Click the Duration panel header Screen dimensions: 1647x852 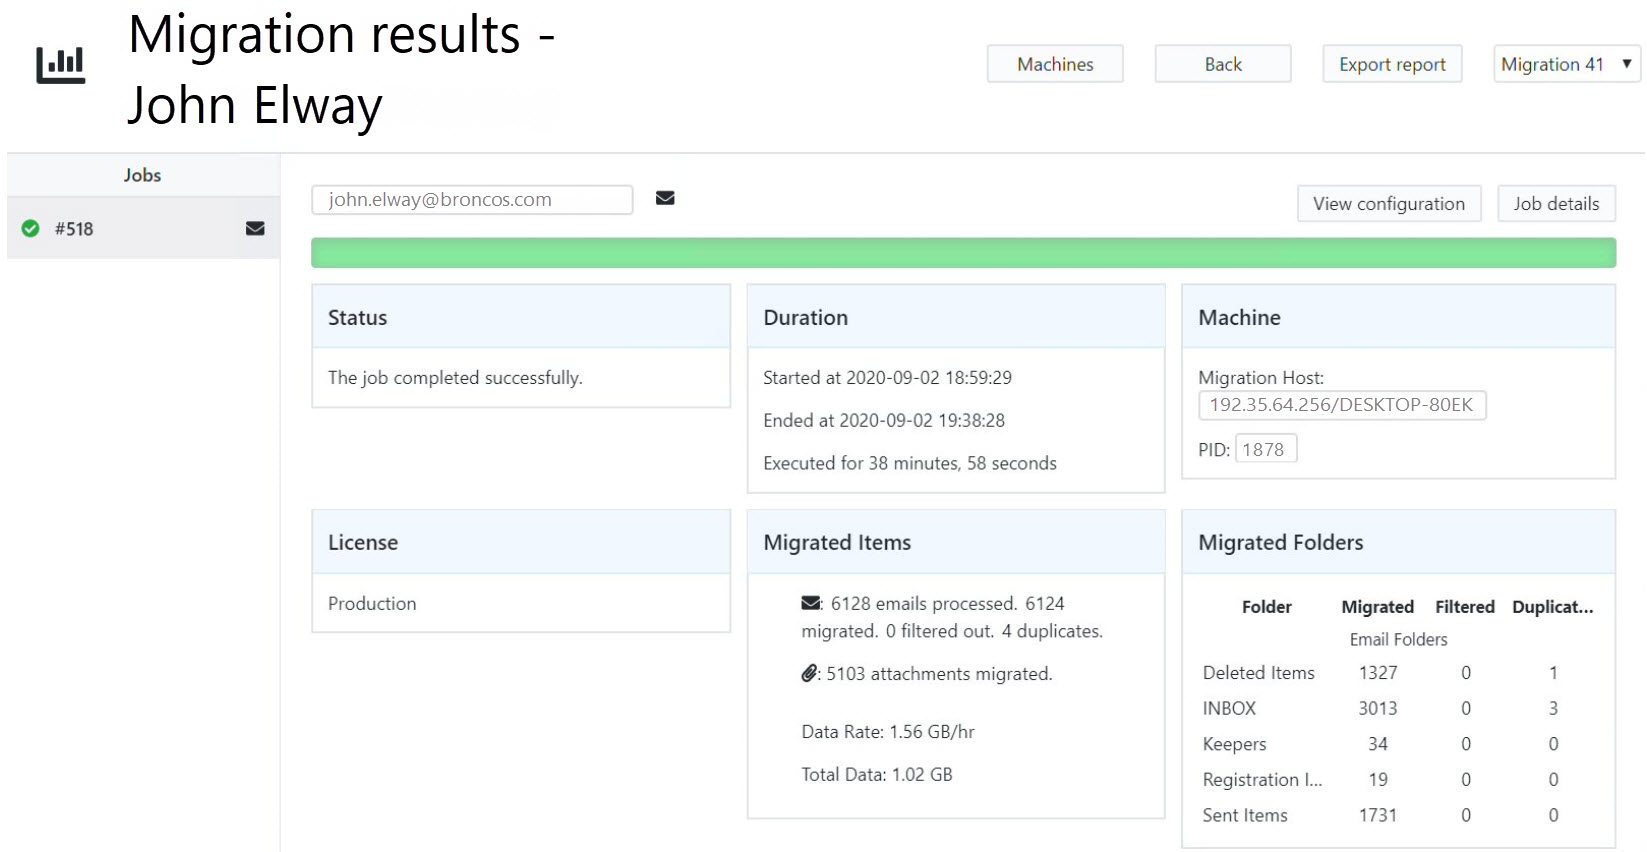[956, 317]
